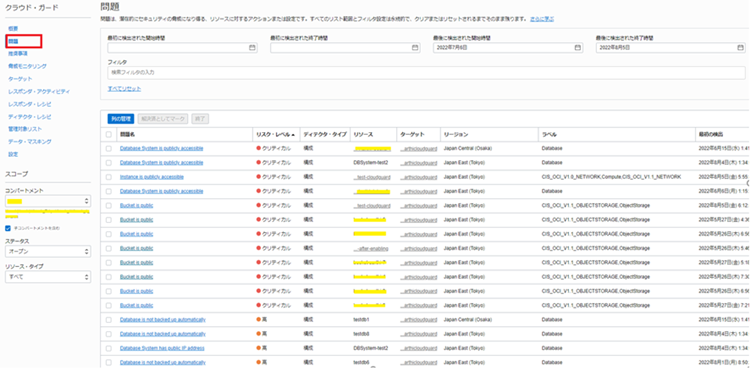Select checkbox for the testdb1 row
This screenshot has width=750, height=382.
(x=109, y=319)
